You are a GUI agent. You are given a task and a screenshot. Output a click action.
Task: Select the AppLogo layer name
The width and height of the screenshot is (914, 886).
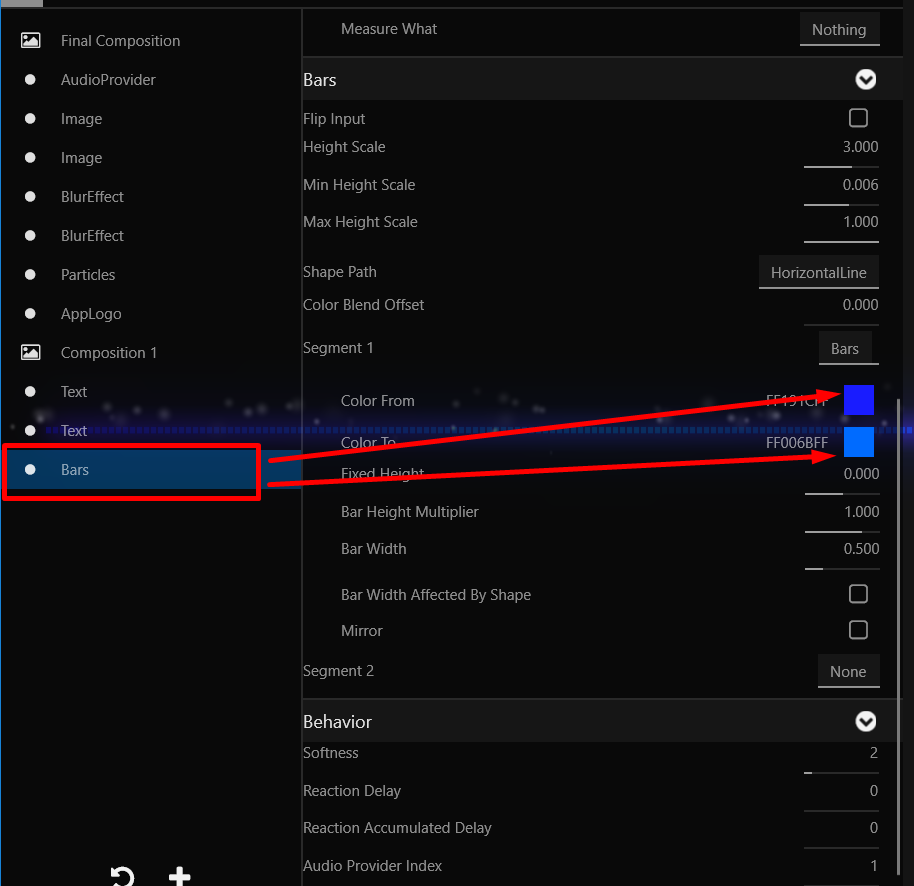coord(91,314)
